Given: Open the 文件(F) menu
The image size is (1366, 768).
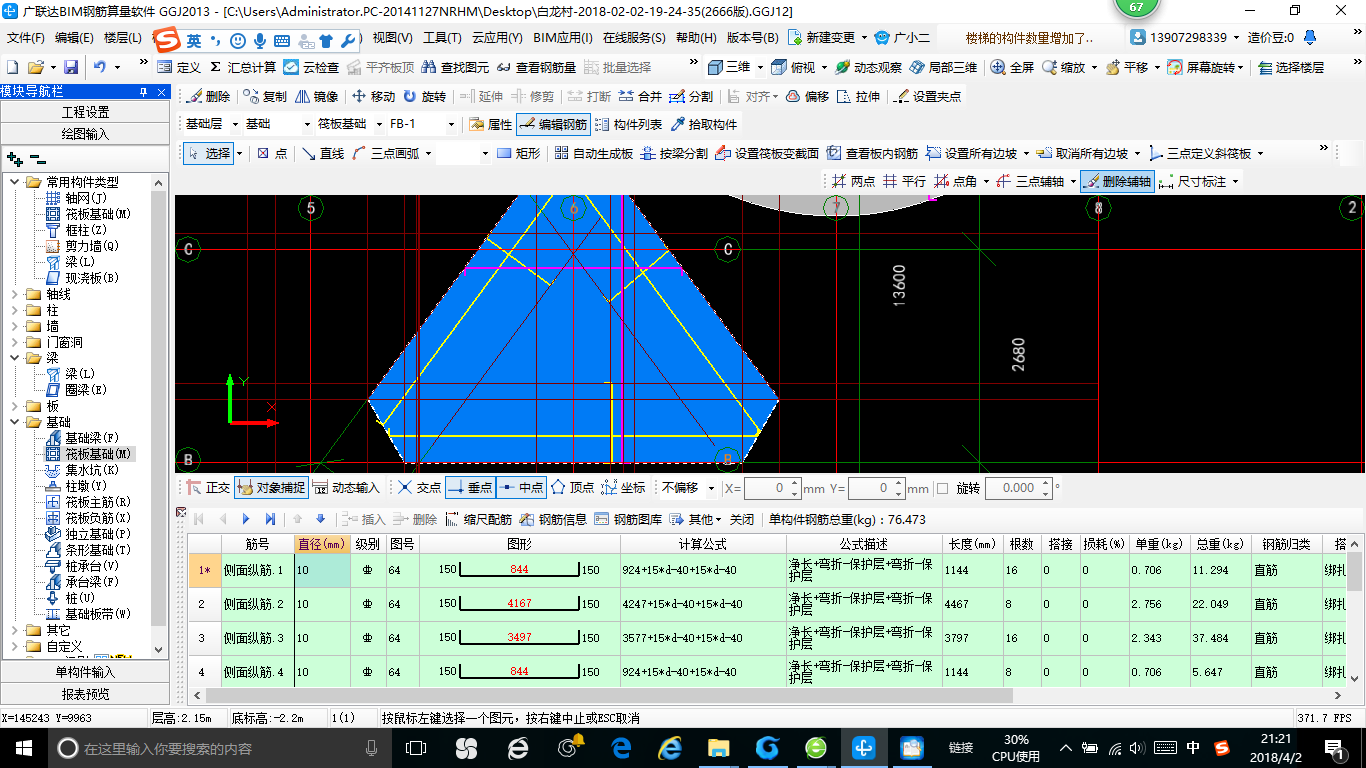Looking at the screenshot, I should (x=26, y=38).
